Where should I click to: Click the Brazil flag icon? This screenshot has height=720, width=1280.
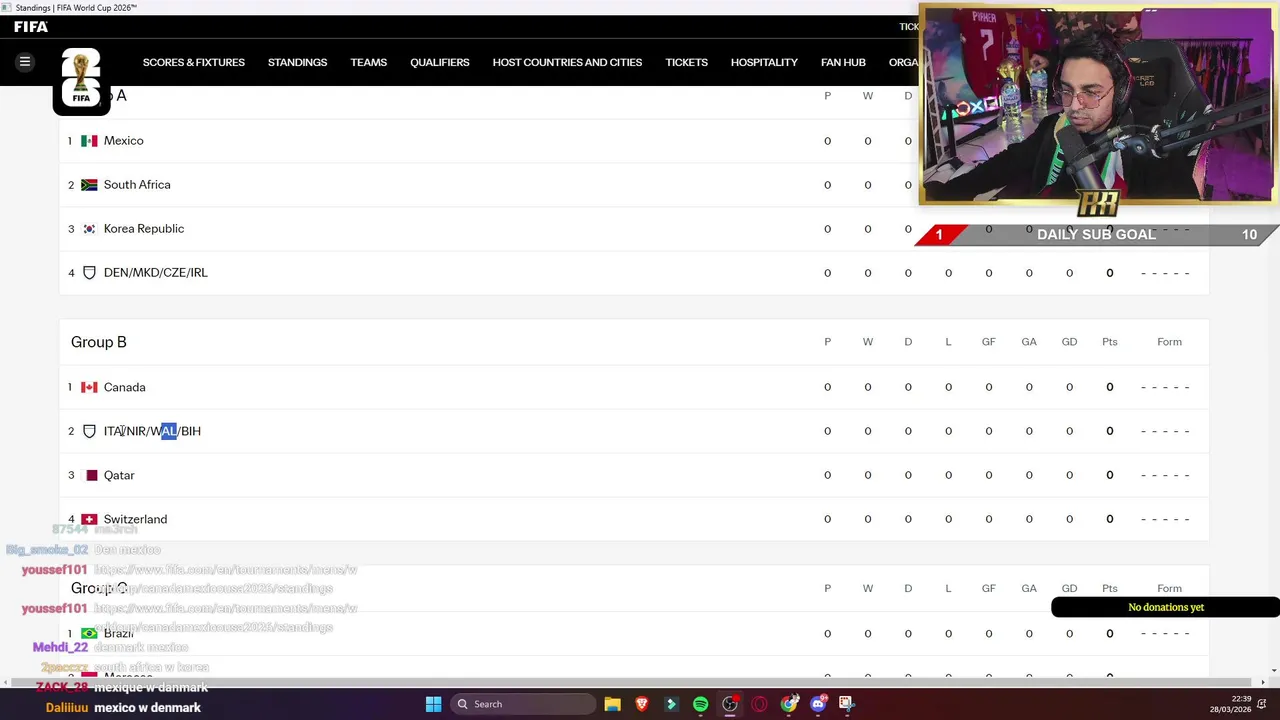pos(89,633)
